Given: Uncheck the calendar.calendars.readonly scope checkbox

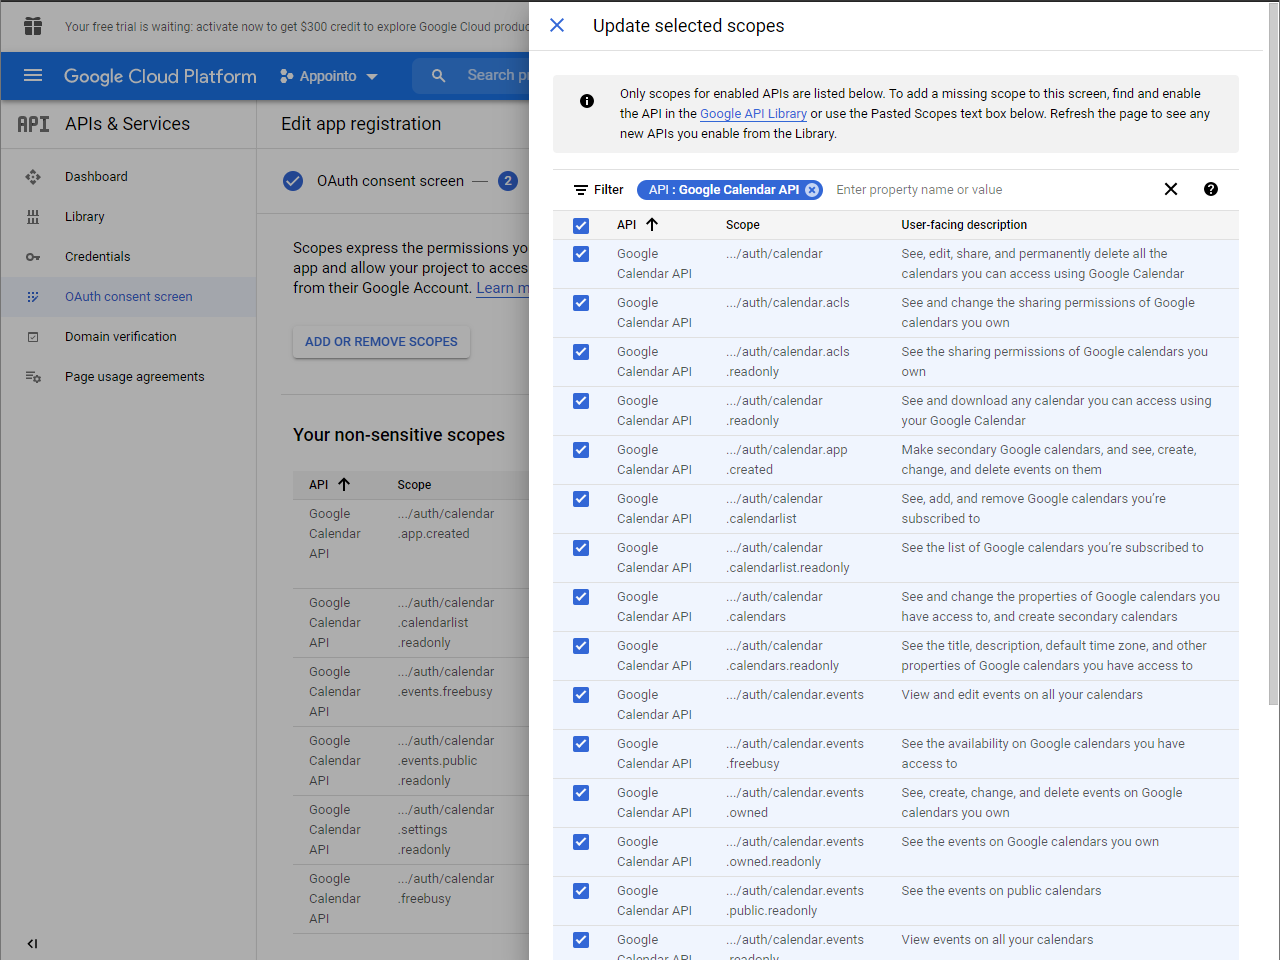Looking at the screenshot, I should [x=581, y=646].
